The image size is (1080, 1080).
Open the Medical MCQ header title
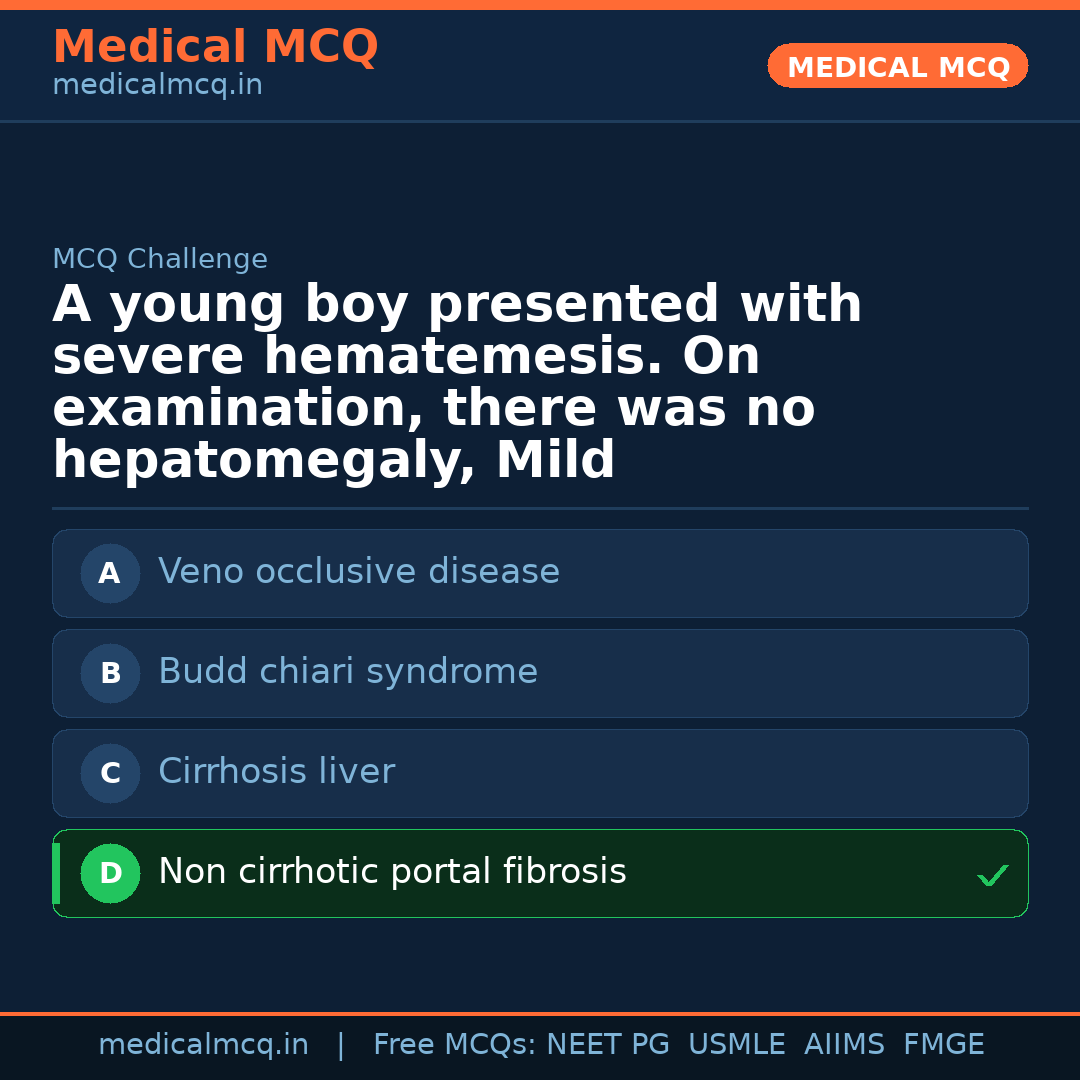pyautogui.click(x=215, y=47)
